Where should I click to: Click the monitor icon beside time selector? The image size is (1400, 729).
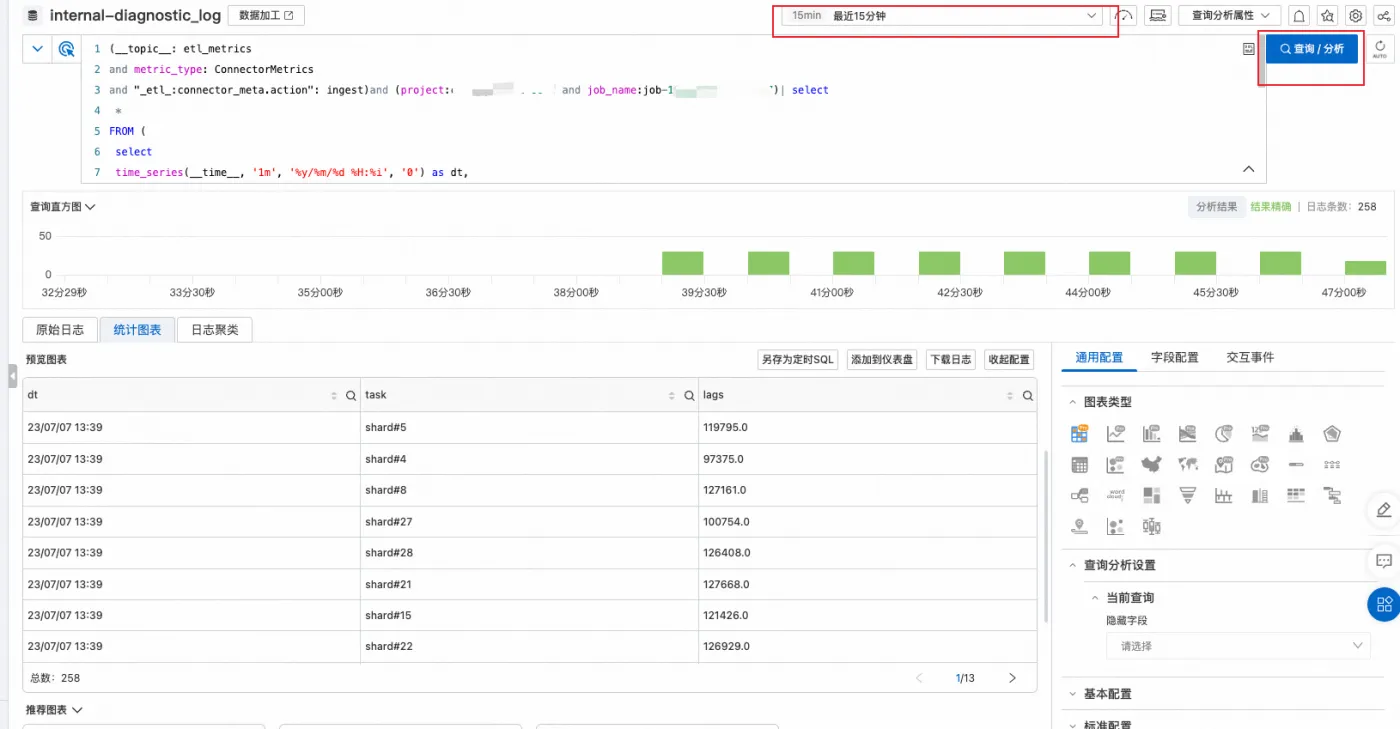click(x=1158, y=16)
